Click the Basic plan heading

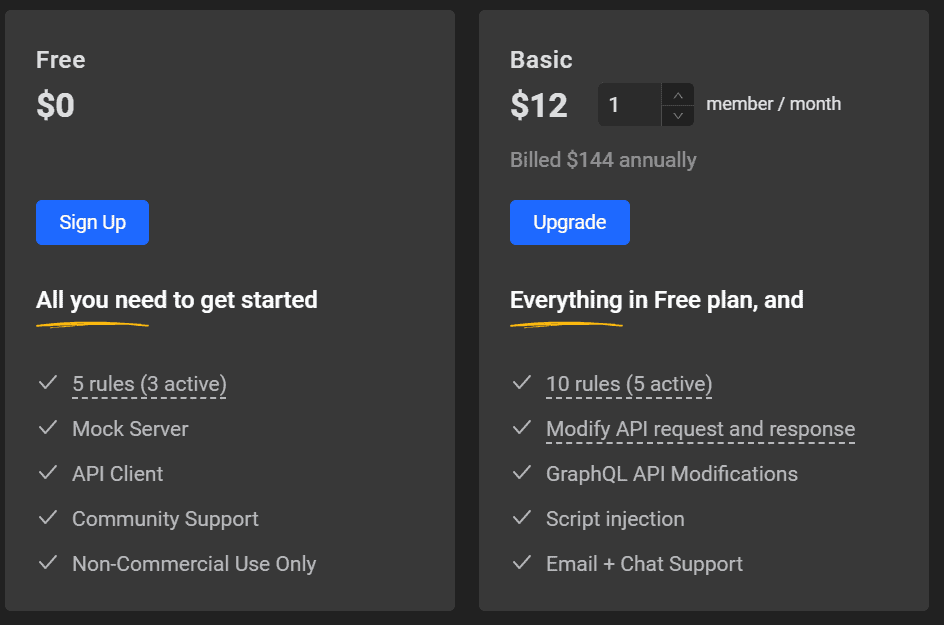pyautogui.click(x=541, y=60)
